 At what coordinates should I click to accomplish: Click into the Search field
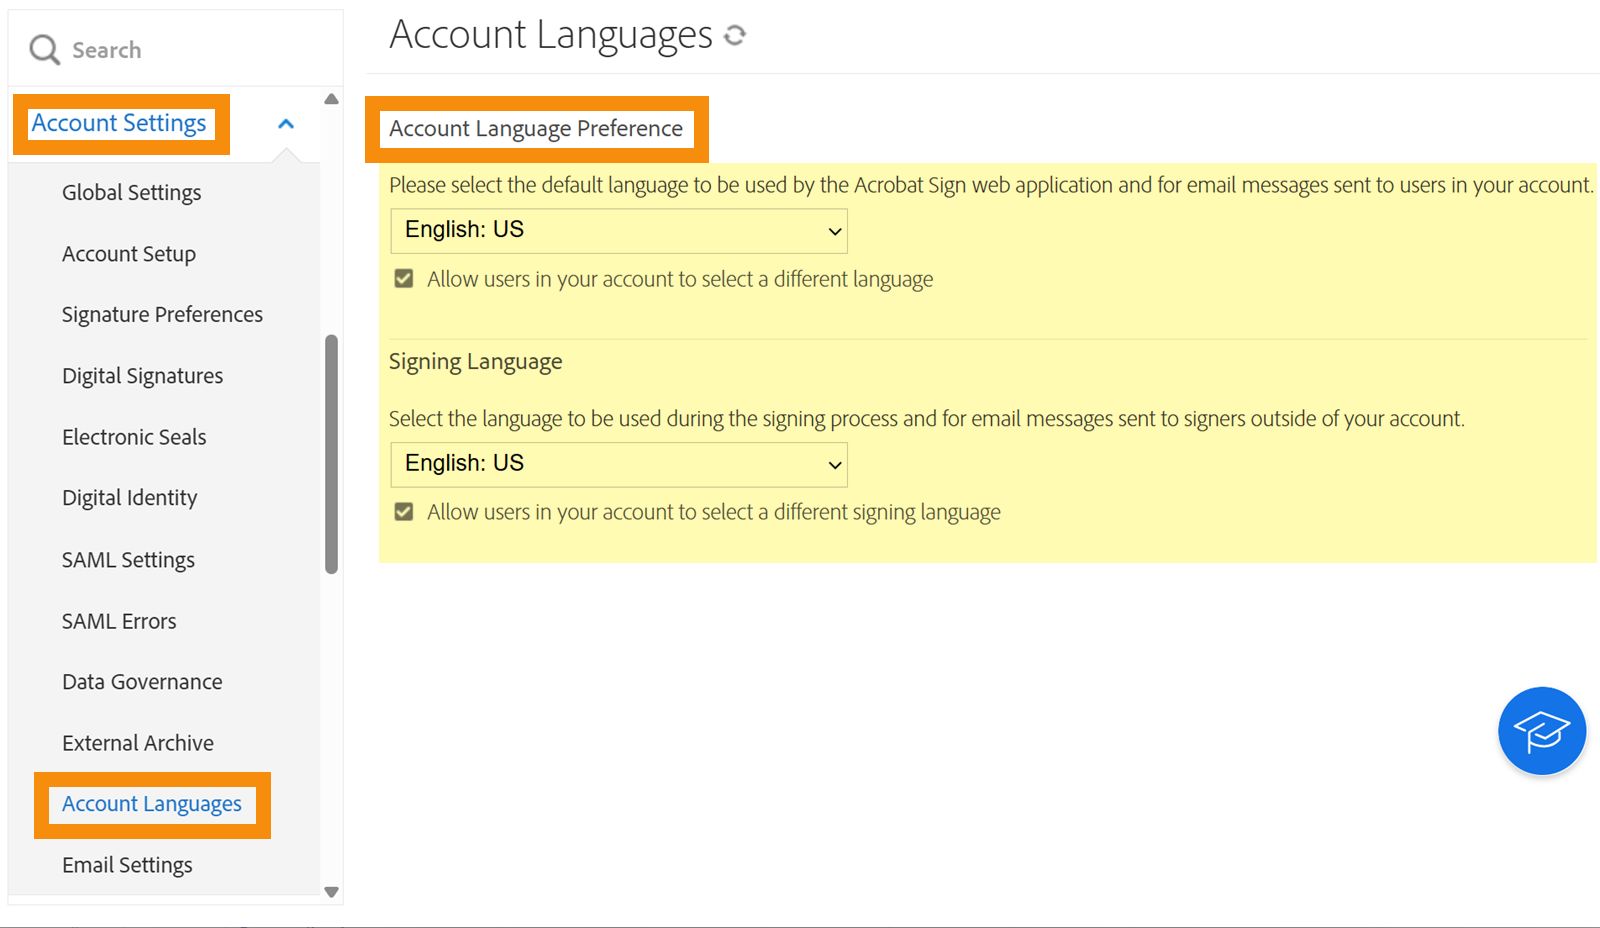180,50
